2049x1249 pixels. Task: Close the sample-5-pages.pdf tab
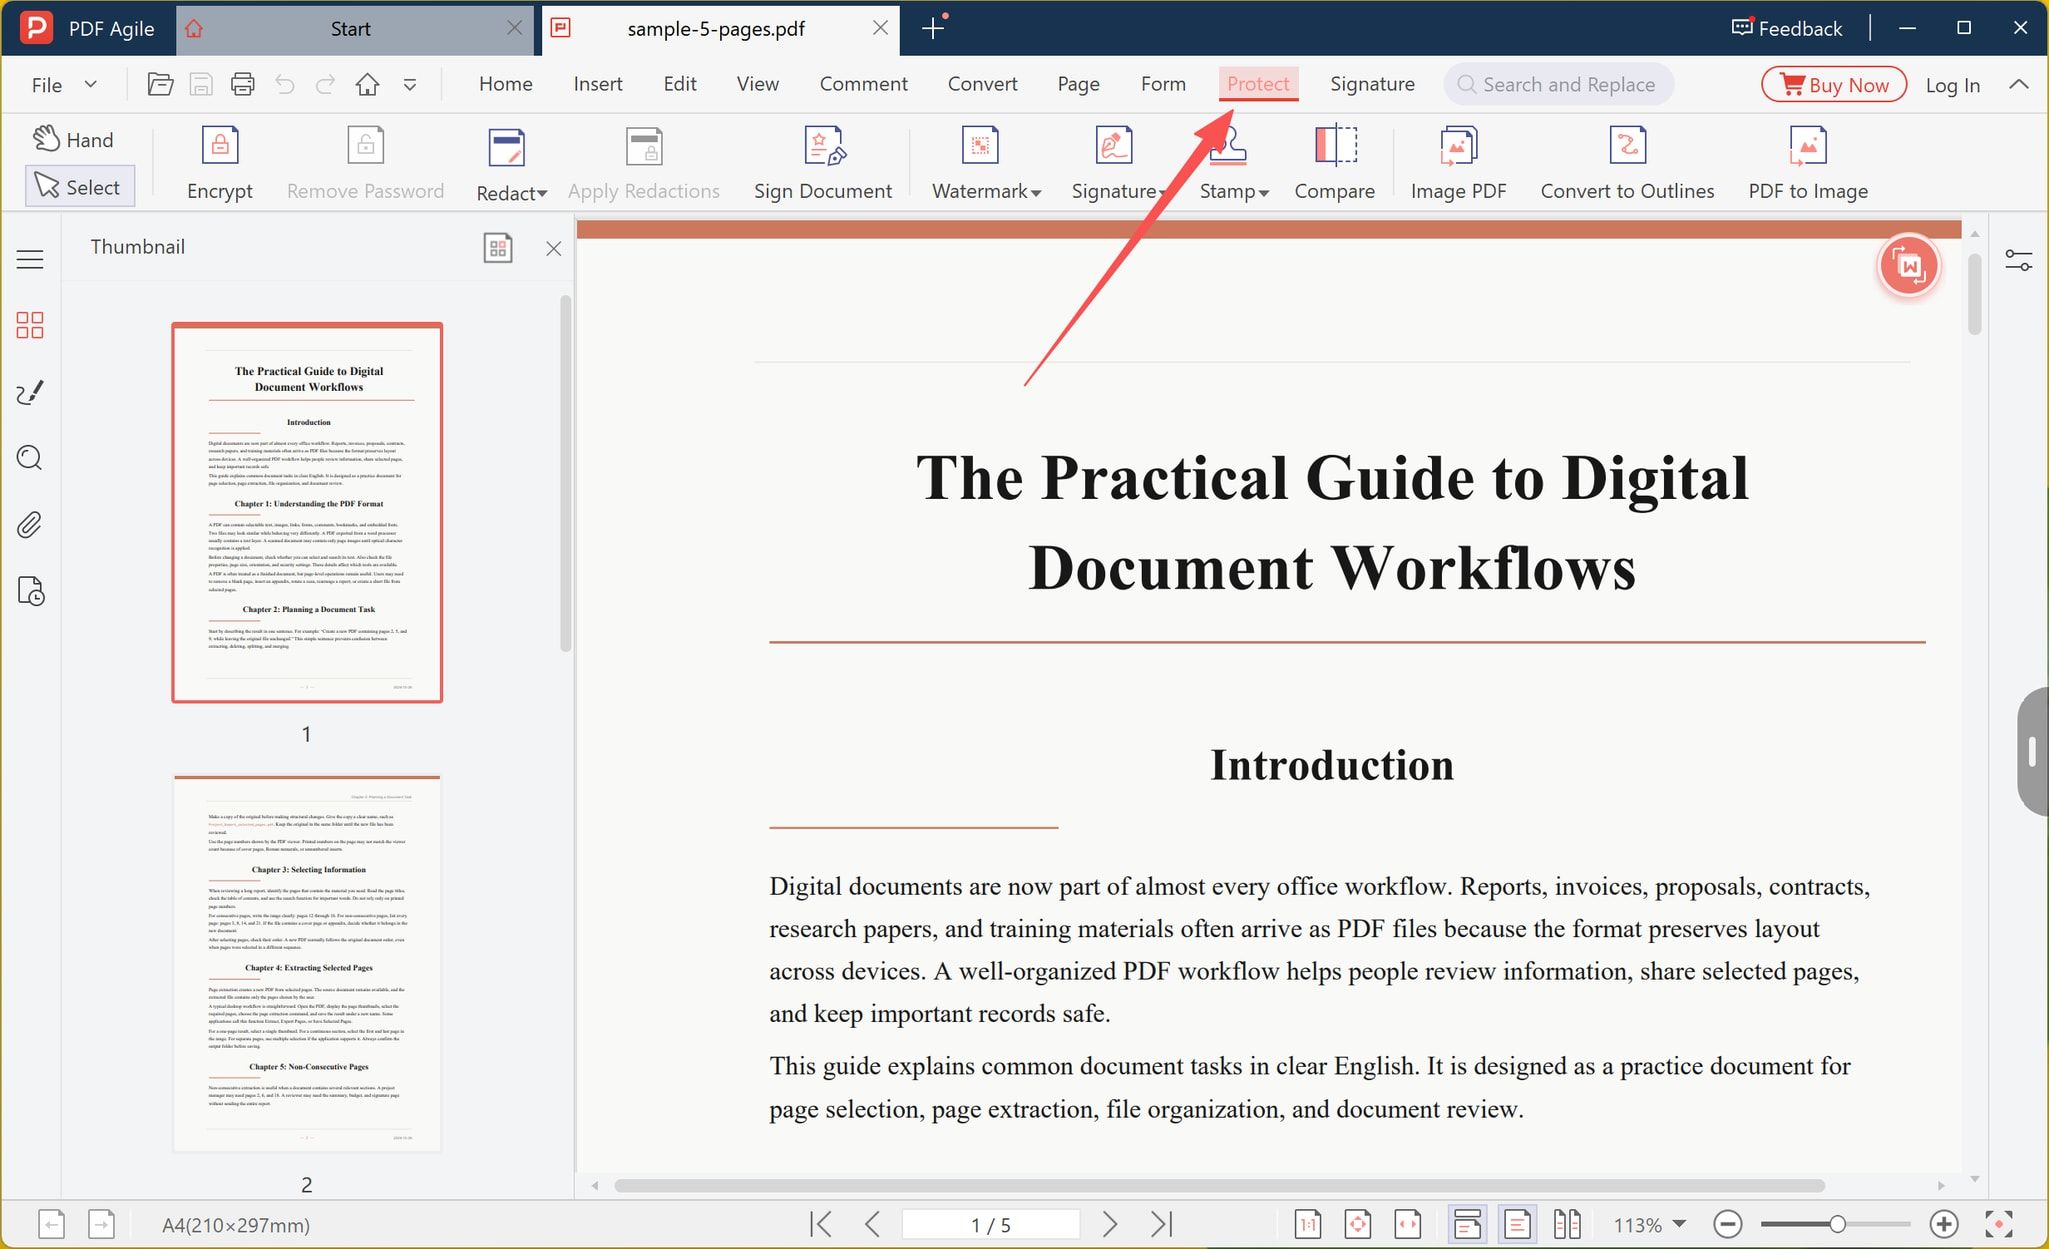pyautogui.click(x=880, y=28)
